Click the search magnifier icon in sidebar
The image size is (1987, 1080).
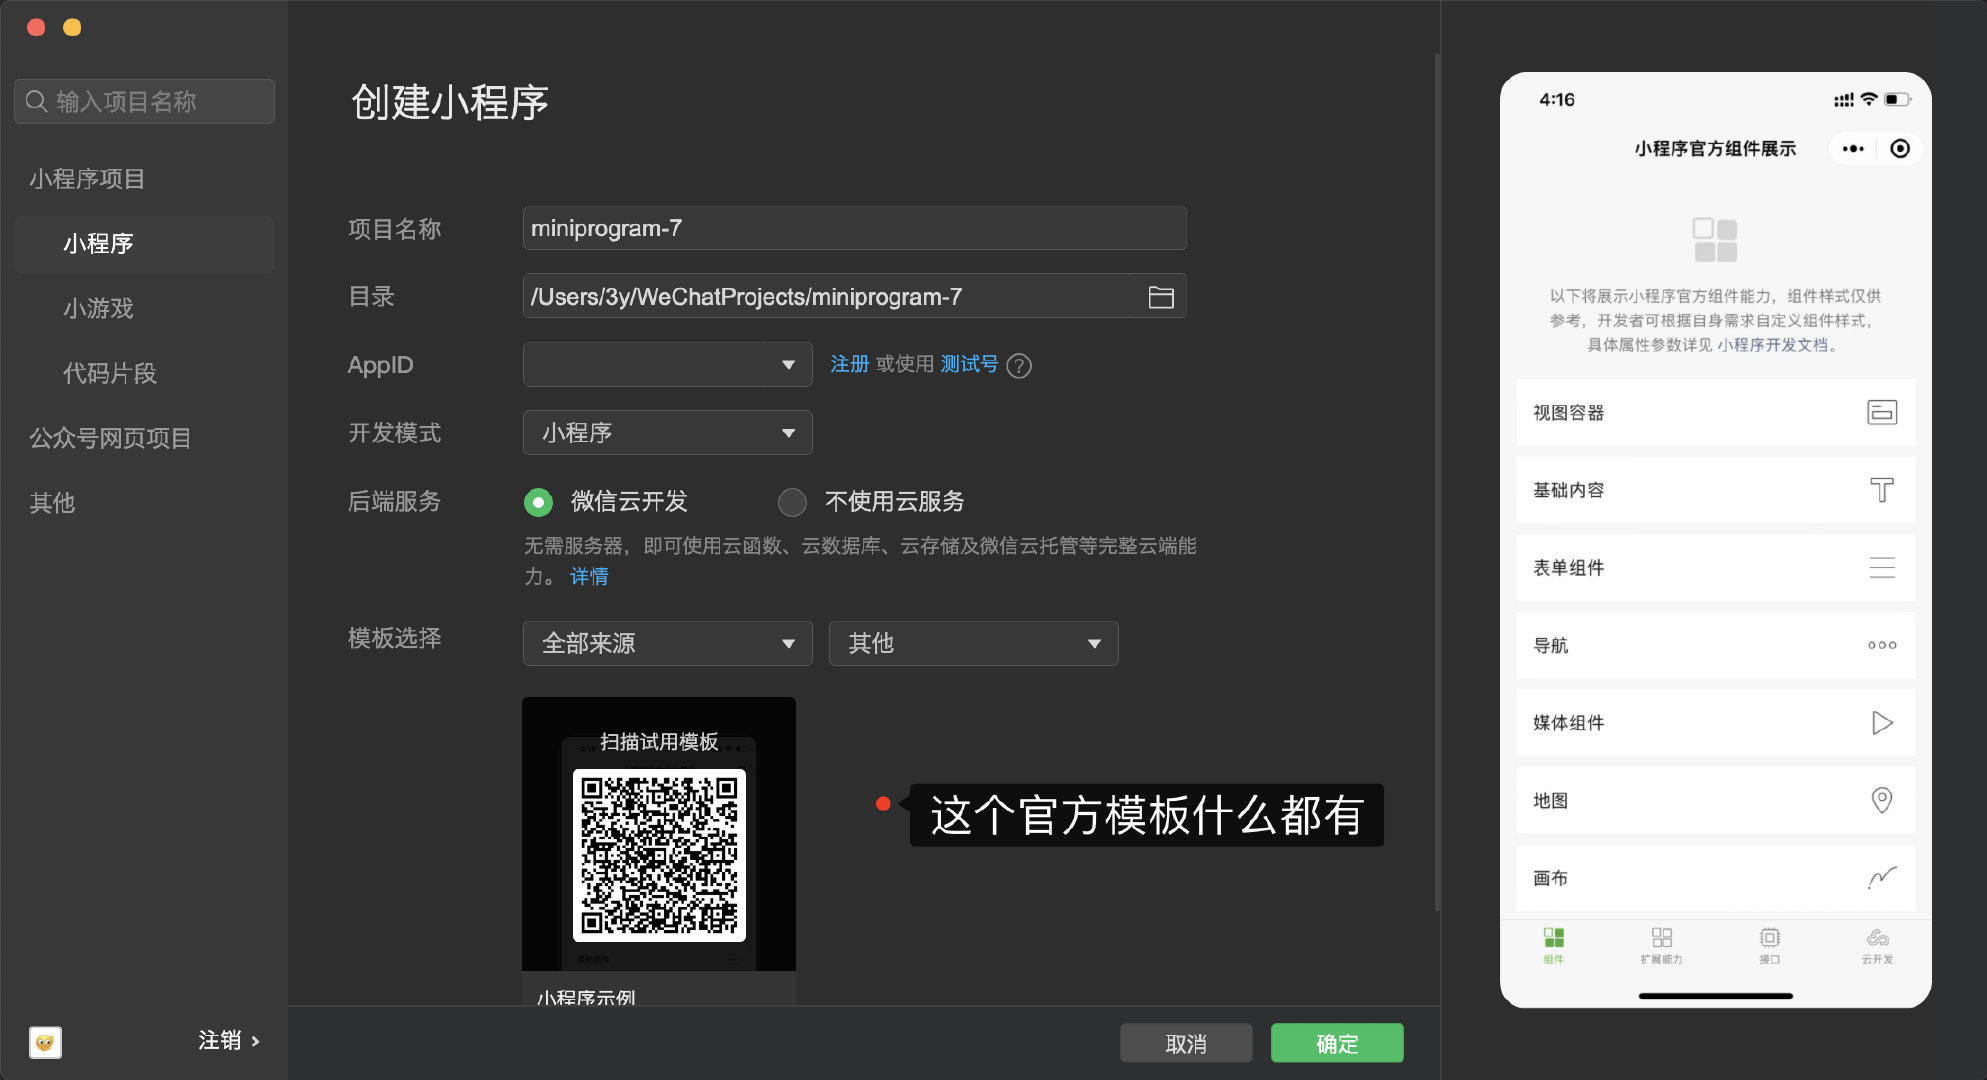click(37, 101)
